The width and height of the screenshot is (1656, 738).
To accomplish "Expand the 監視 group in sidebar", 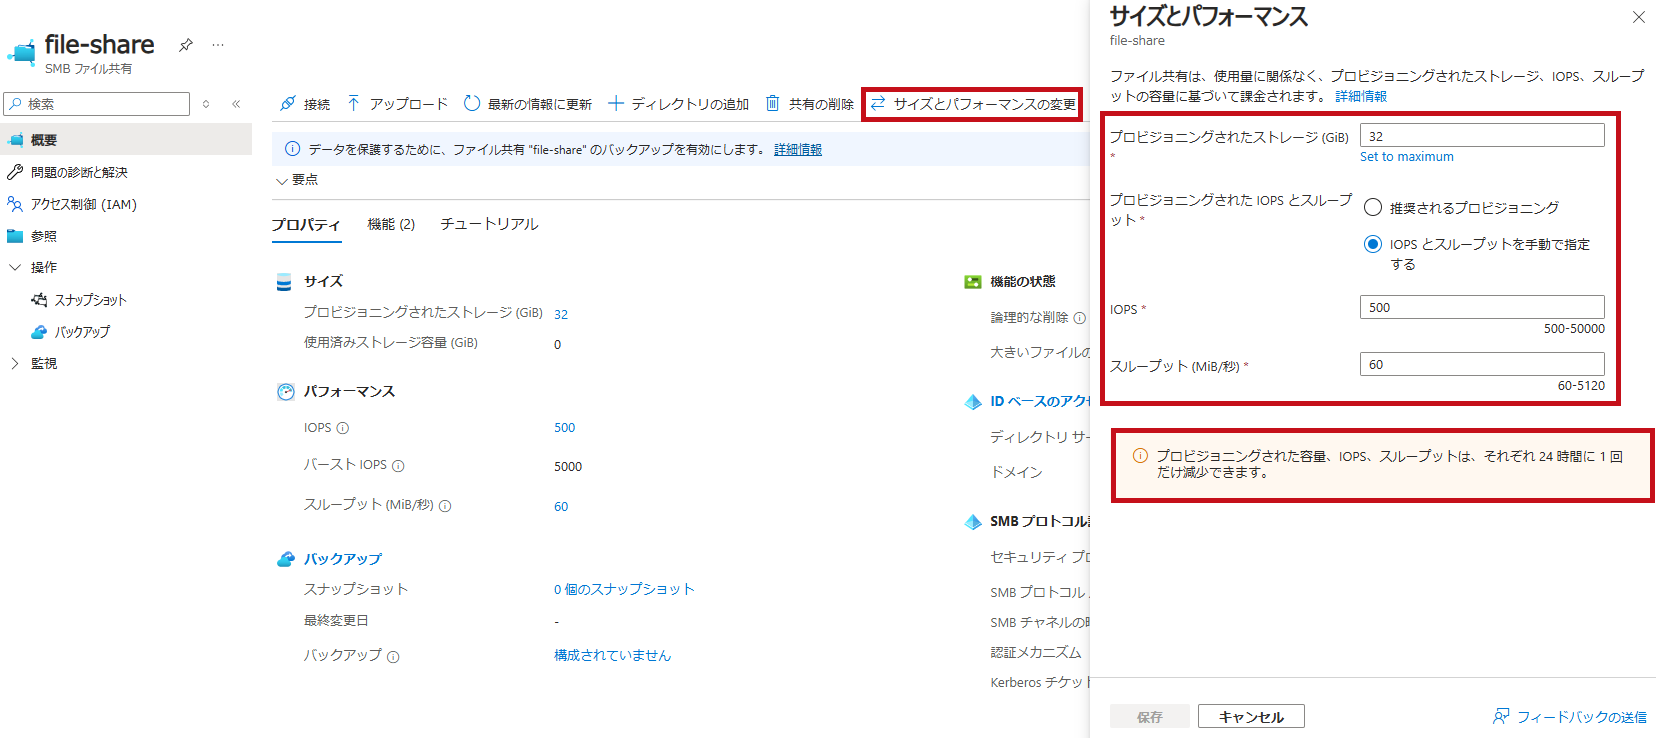I will [15, 363].
